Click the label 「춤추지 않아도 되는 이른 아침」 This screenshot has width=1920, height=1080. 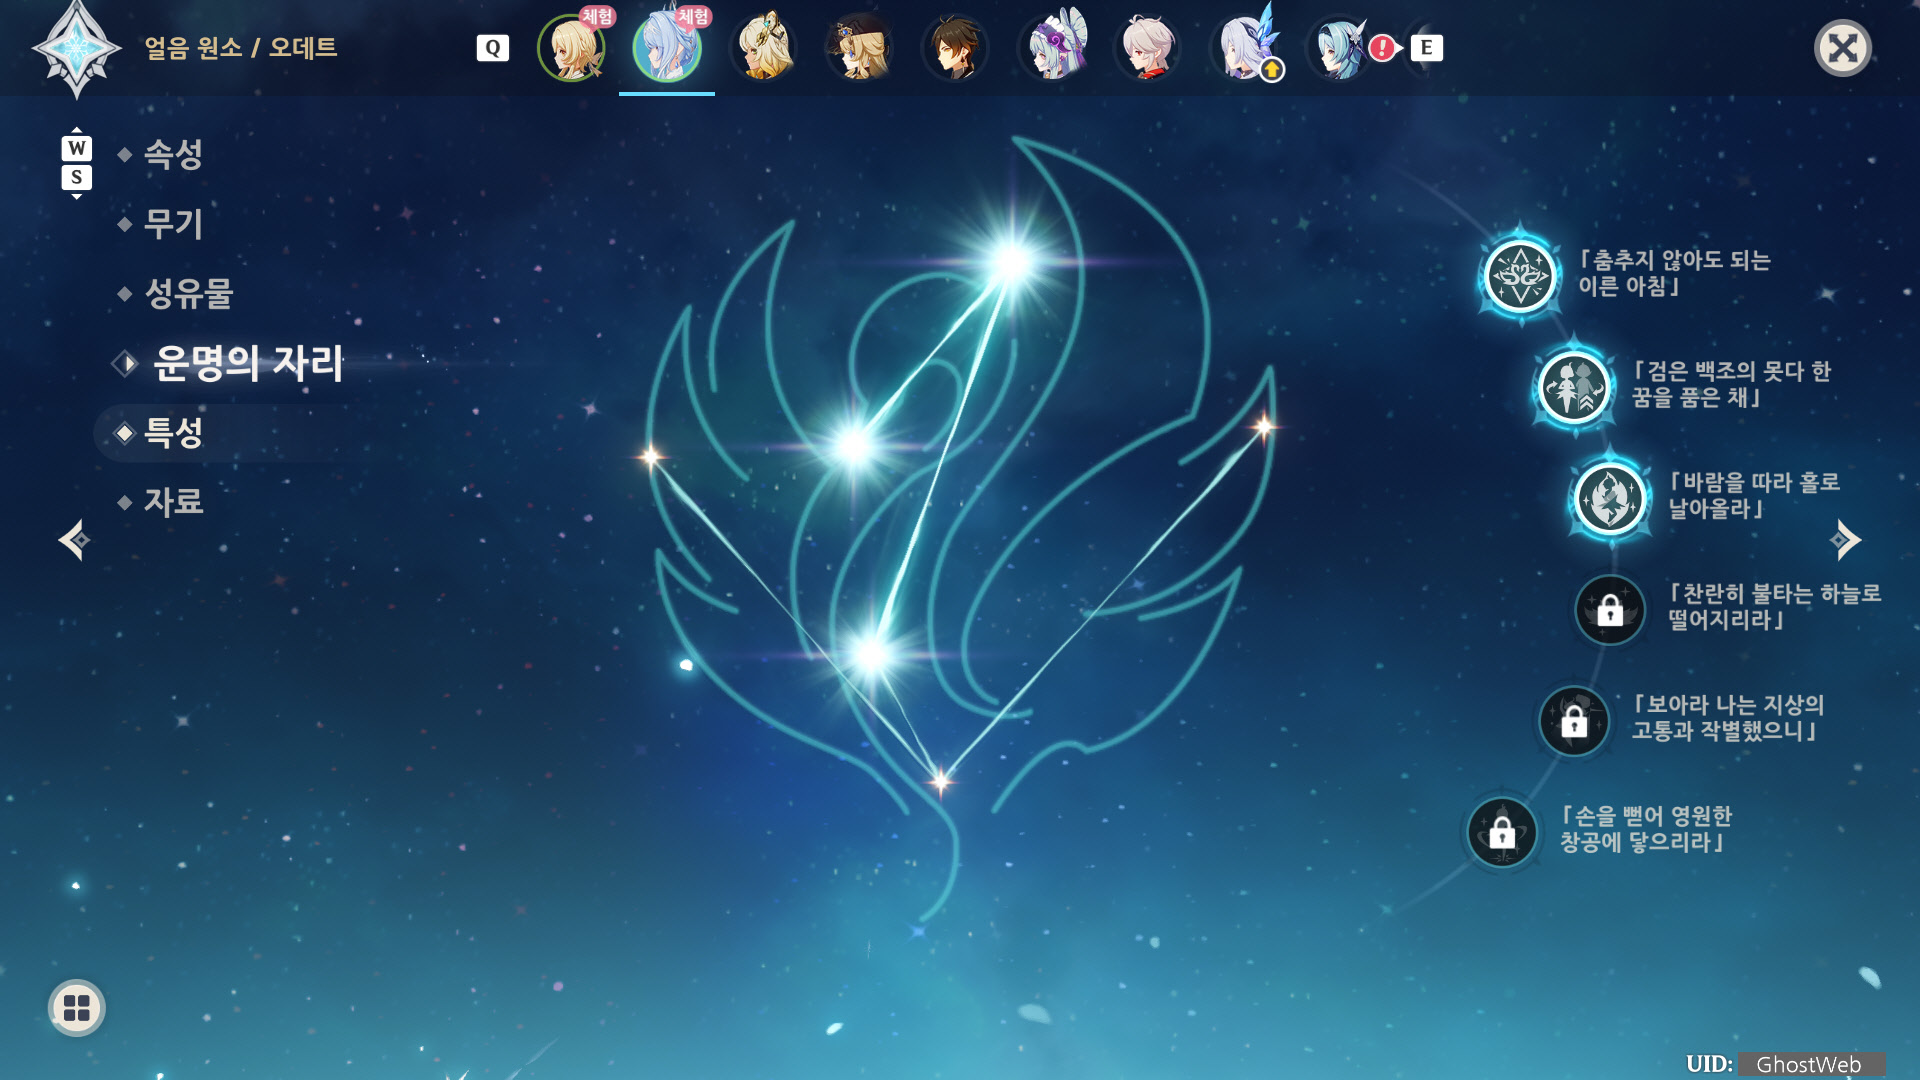pos(1674,273)
